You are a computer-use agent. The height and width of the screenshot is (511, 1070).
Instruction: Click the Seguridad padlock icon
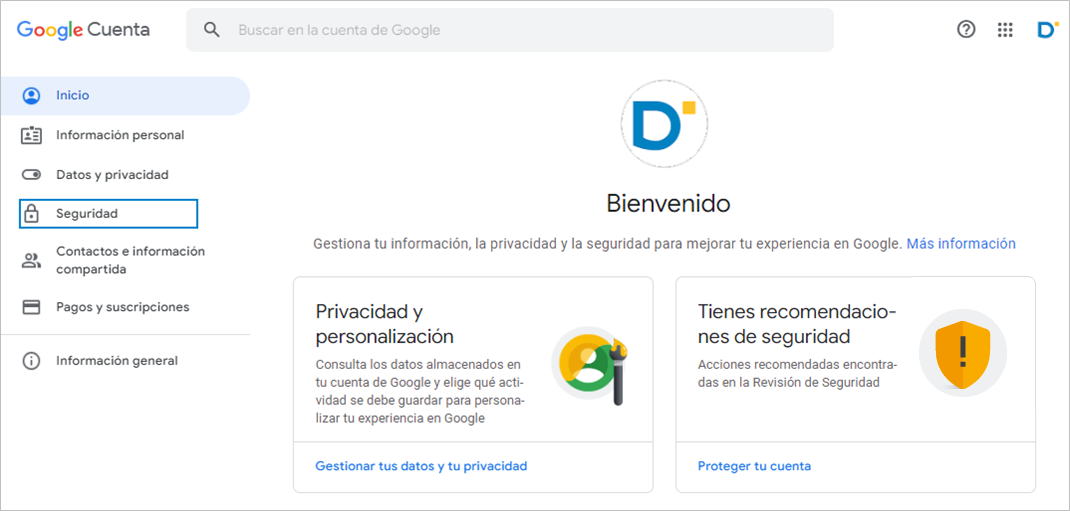click(x=31, y=214)
